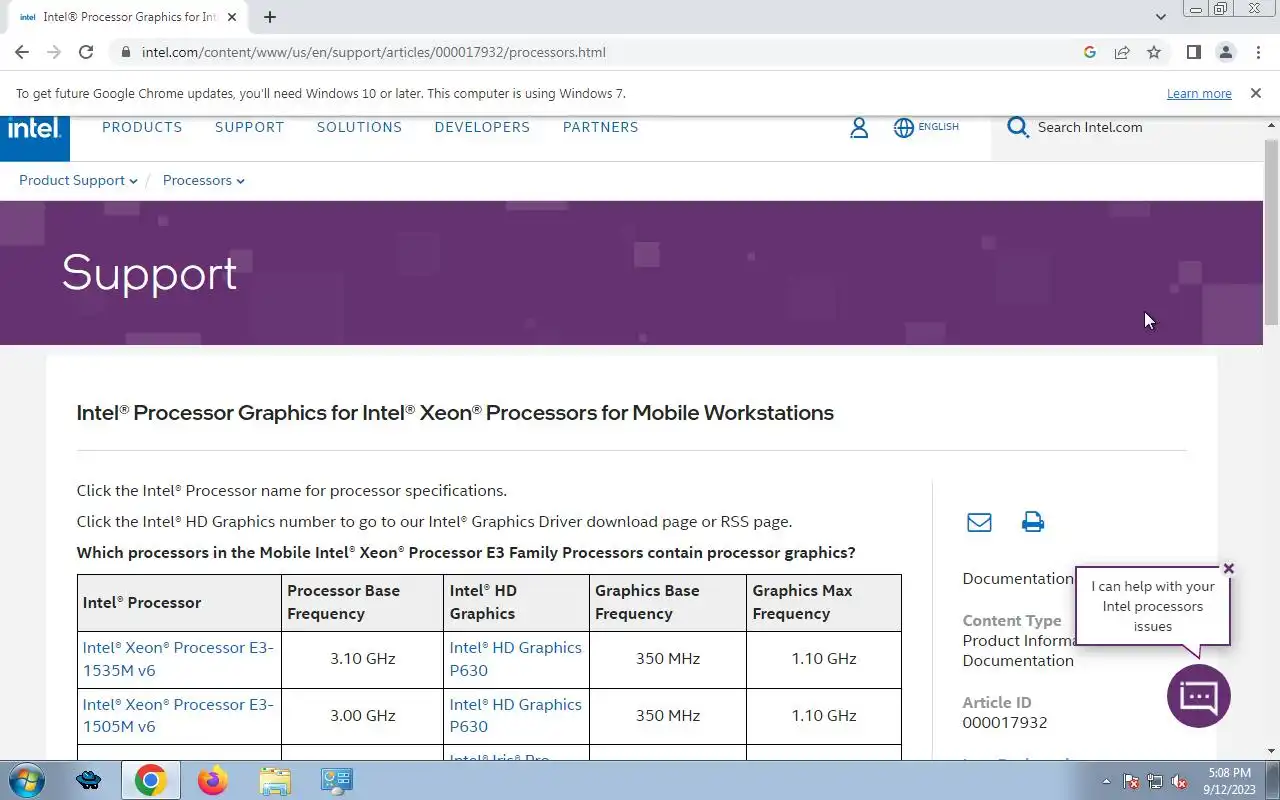
Task: Open a new browser tab
Action: 270,17
